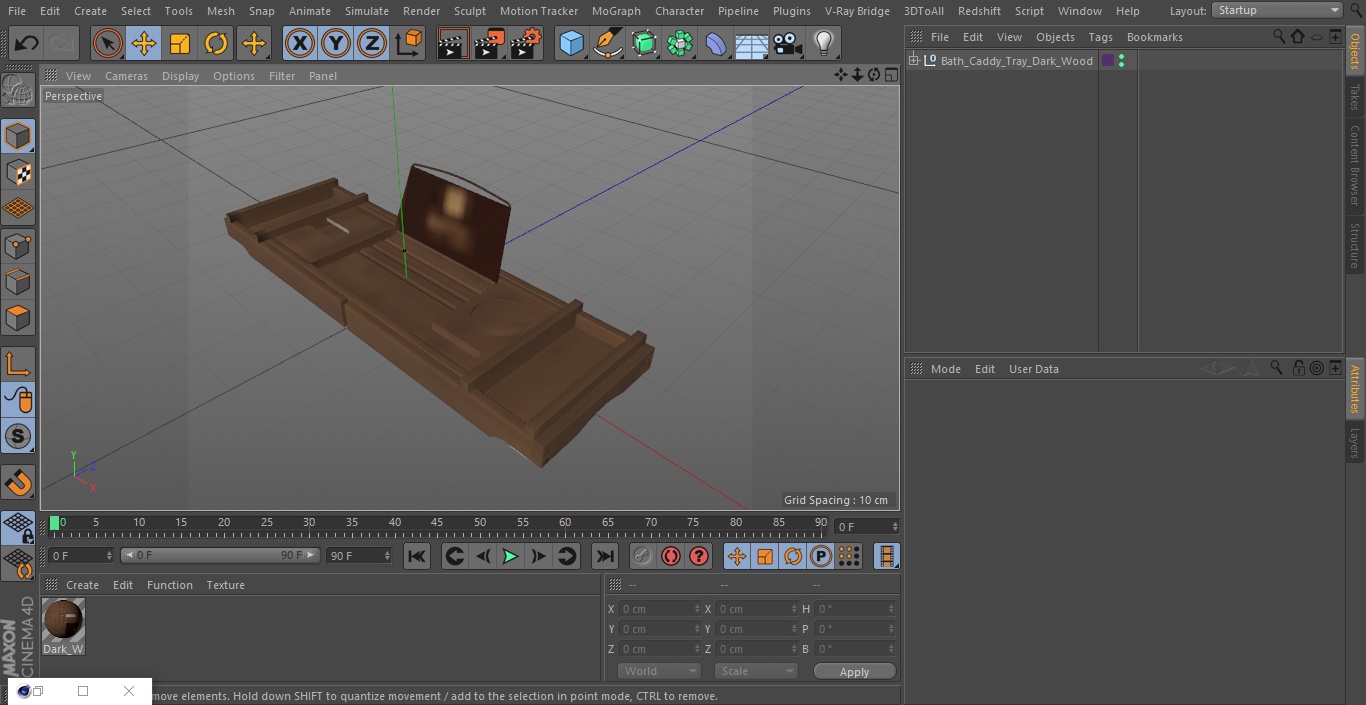This screenshot has width=1366, height=705.
Task: Switch to Texture mode
Action: point(19,172)
